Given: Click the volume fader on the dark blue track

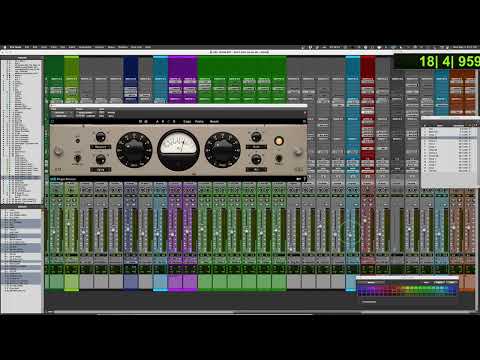Looking at the screenshot, I should click(x=128, y=229).
